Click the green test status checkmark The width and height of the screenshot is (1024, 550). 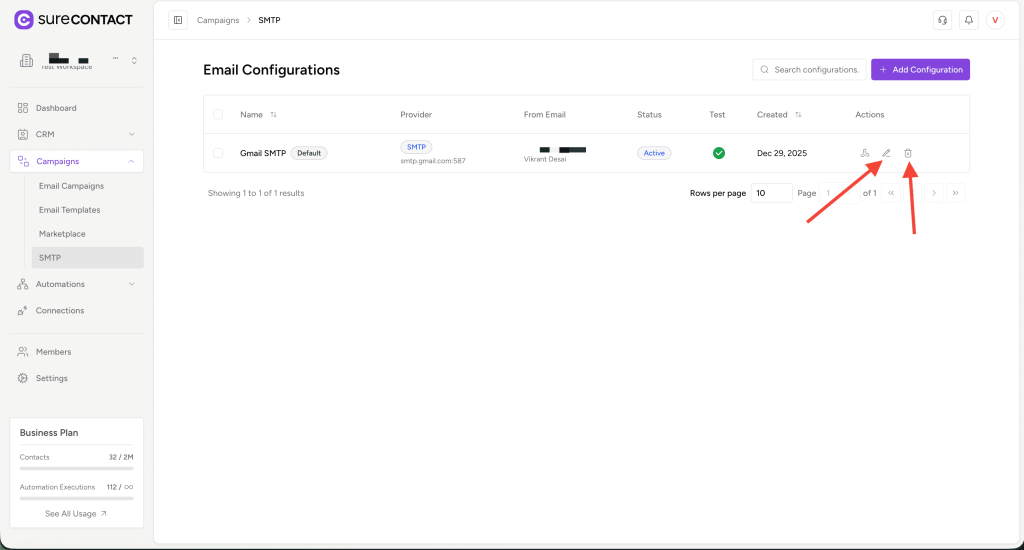(x=718, y=153)
